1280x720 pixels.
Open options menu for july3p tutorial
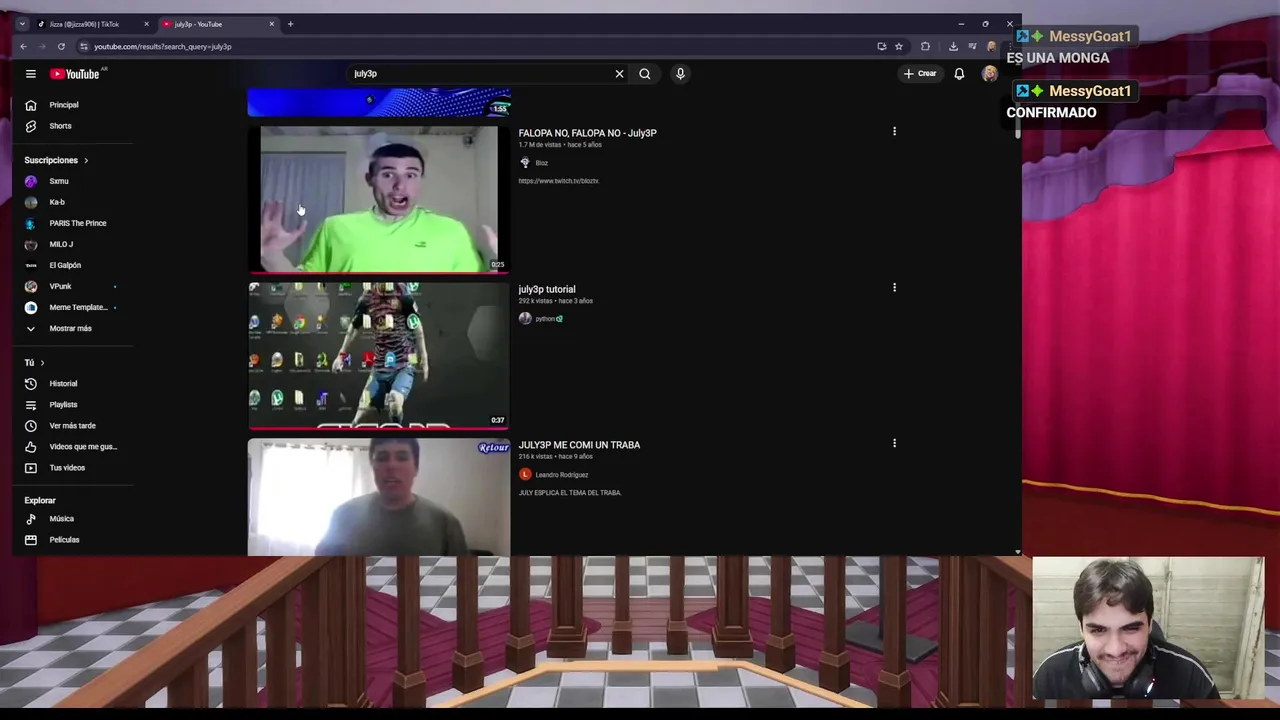894,287
